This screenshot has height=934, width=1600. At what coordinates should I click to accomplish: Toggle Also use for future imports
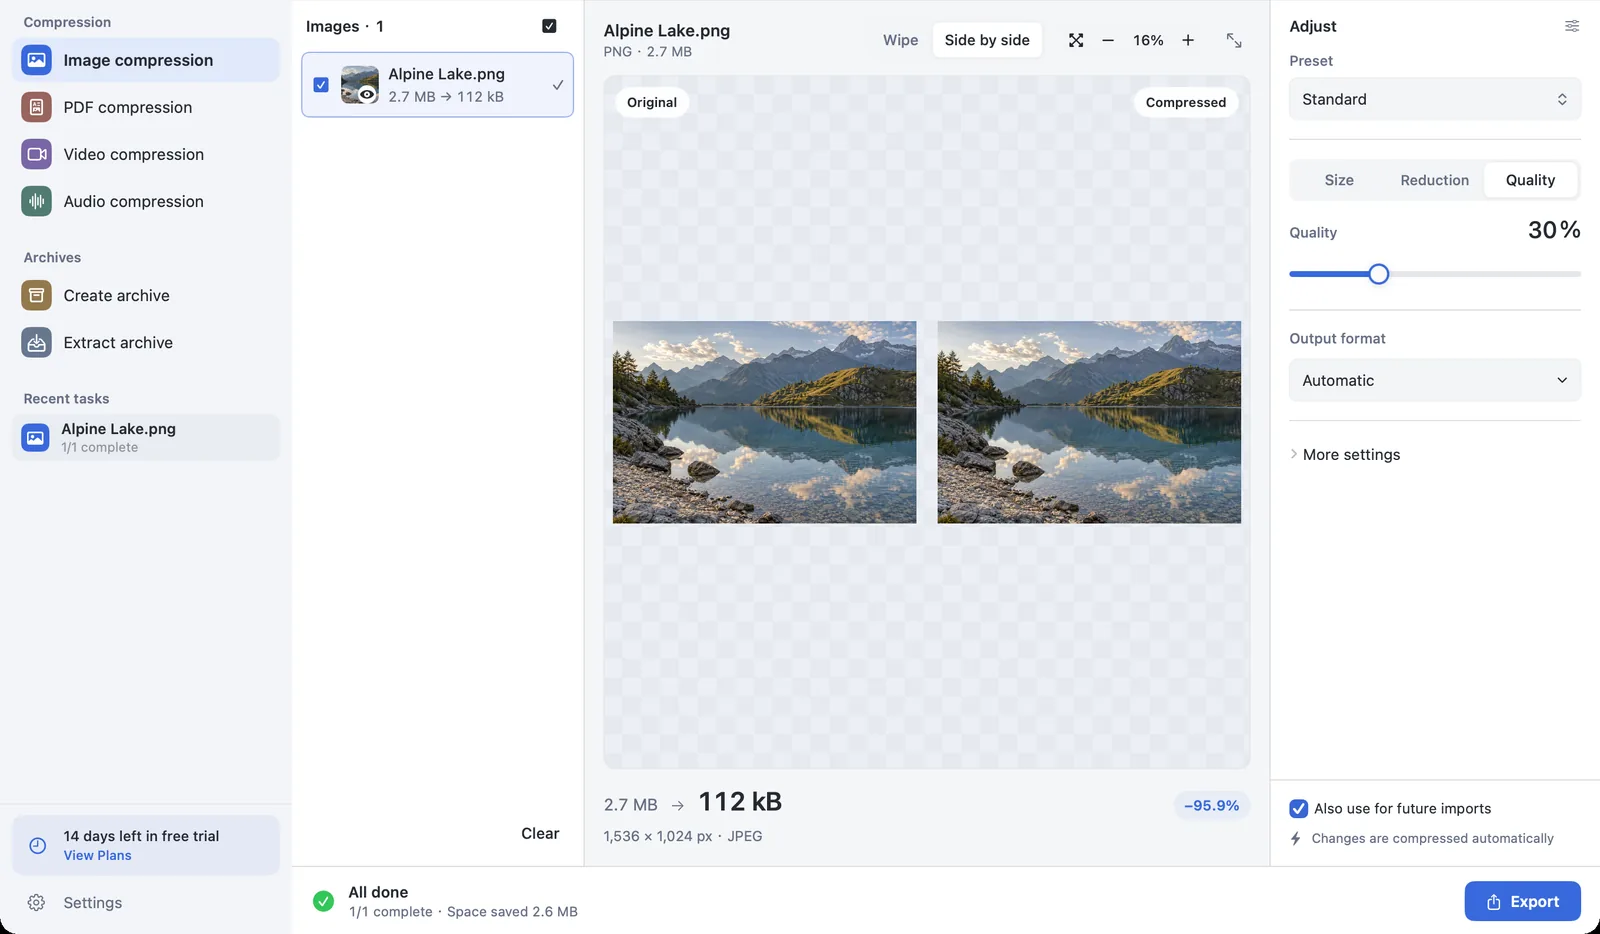1299,808
